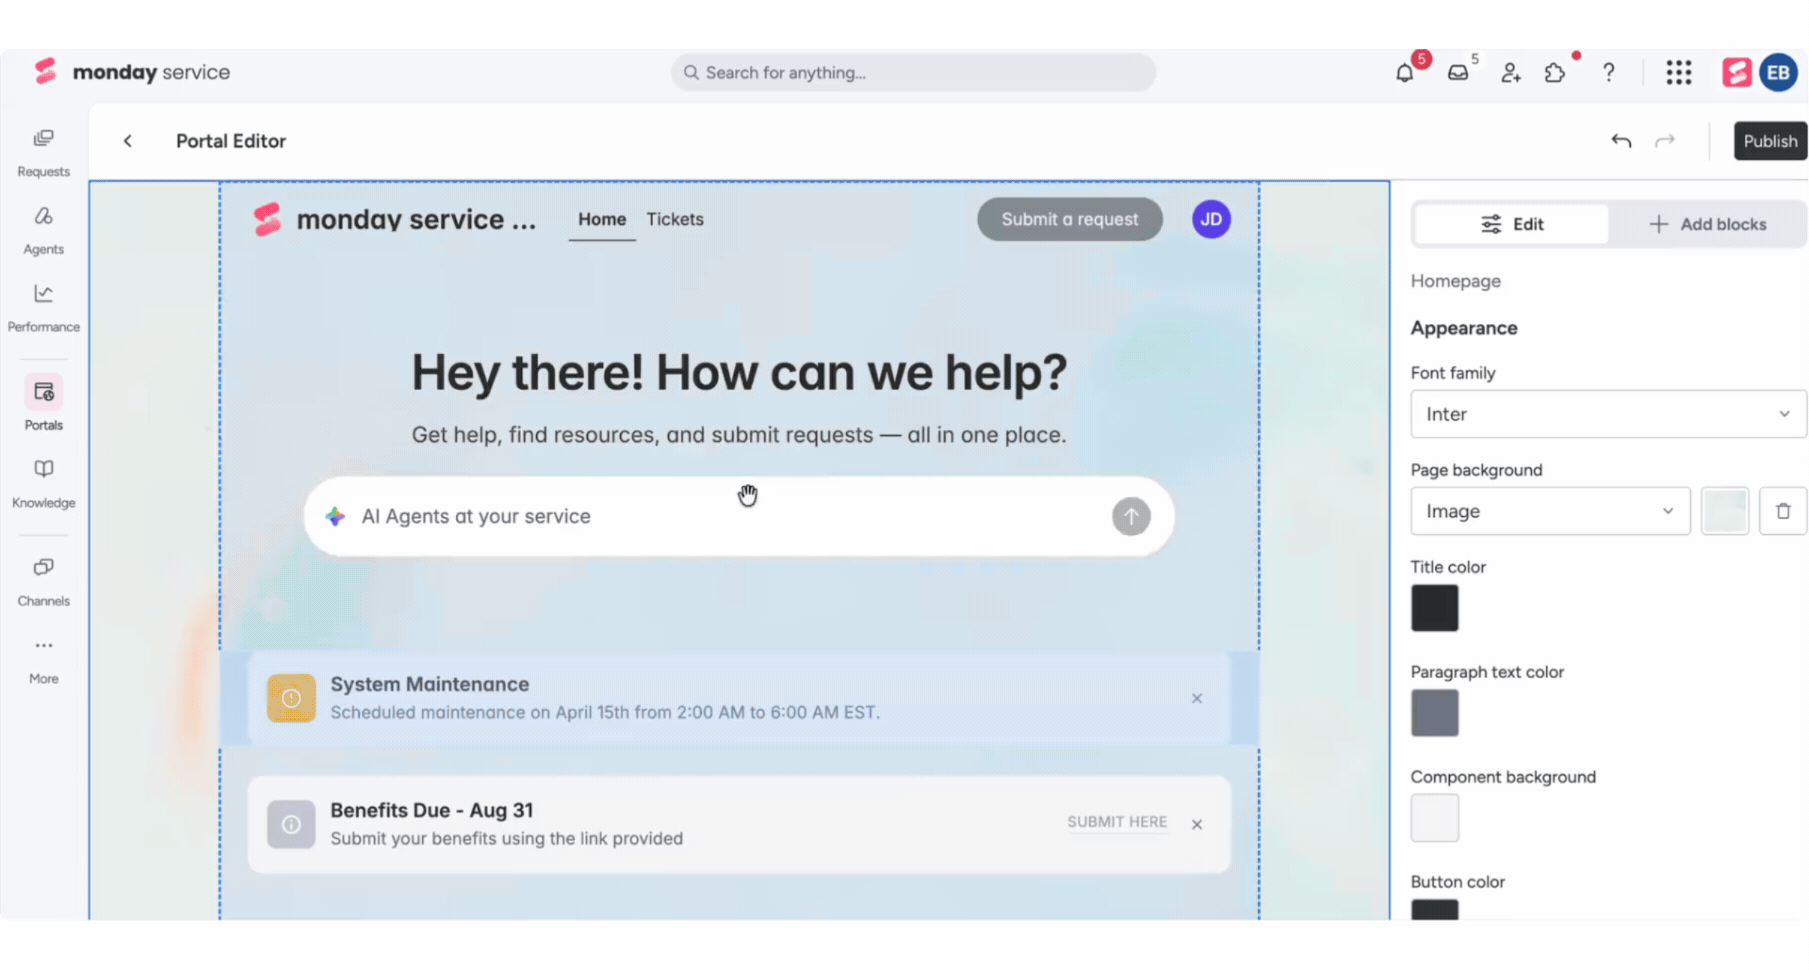Click the monday service logo in the top bar
The height and width of the screenshot is (970, 1809).
132,72
